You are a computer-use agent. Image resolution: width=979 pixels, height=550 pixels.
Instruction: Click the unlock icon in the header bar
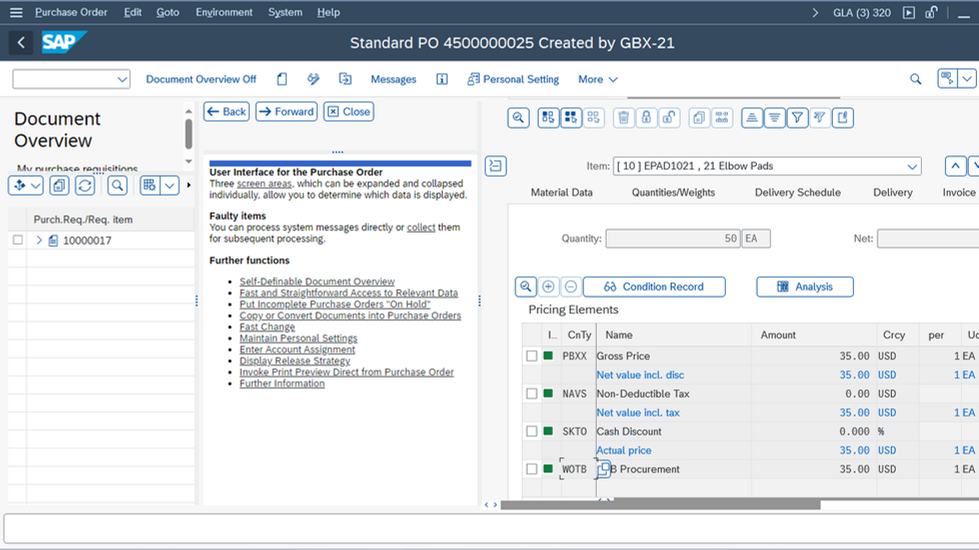(932, 12)
